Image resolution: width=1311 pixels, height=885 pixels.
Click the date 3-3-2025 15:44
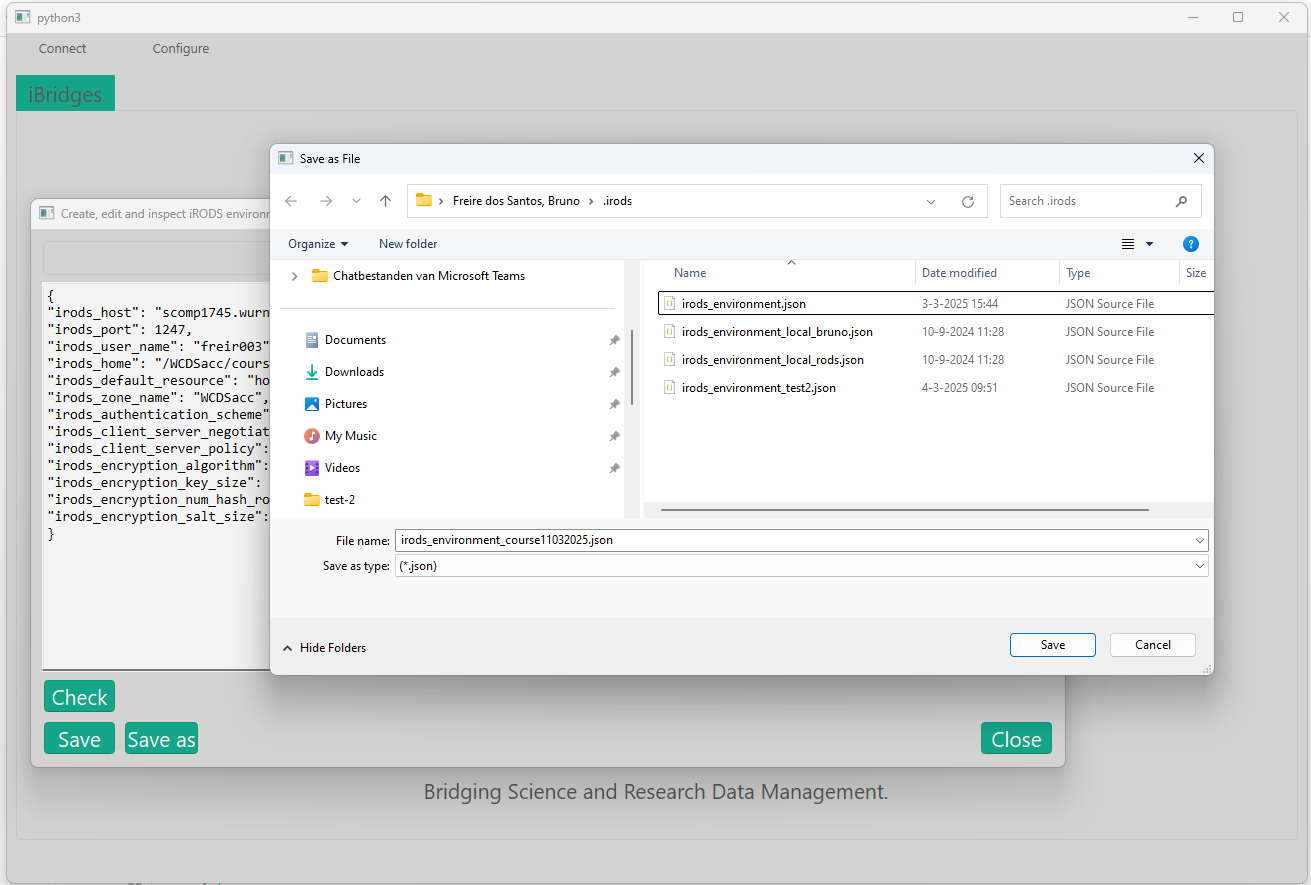pyautogui.click(x=959, y=304)
